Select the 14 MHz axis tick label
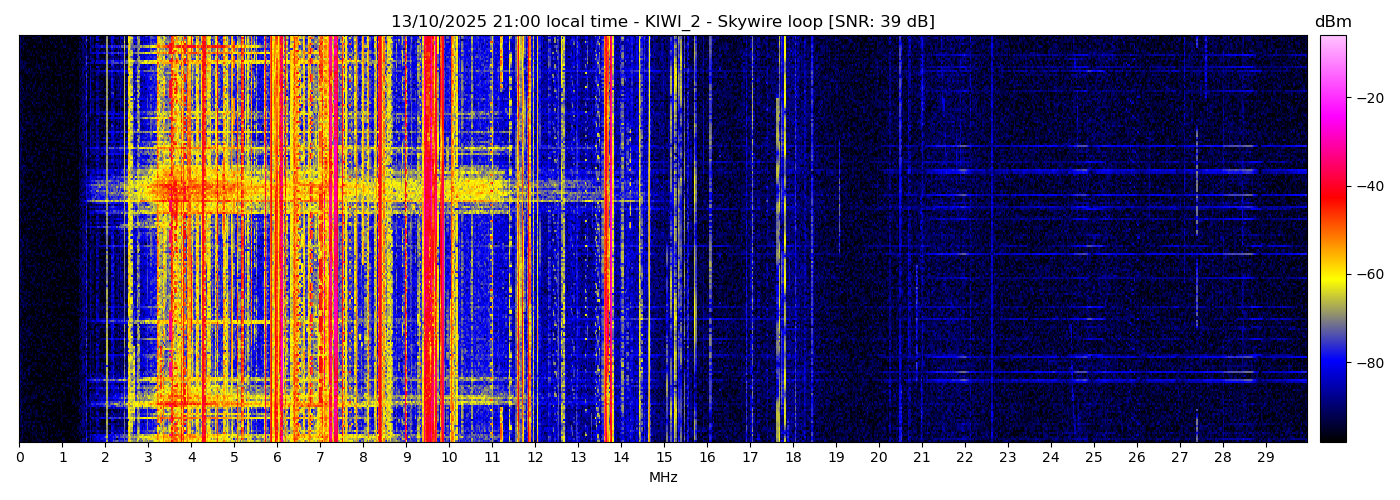The height and width of the screenshot is (500, 1400). point(621,458)
